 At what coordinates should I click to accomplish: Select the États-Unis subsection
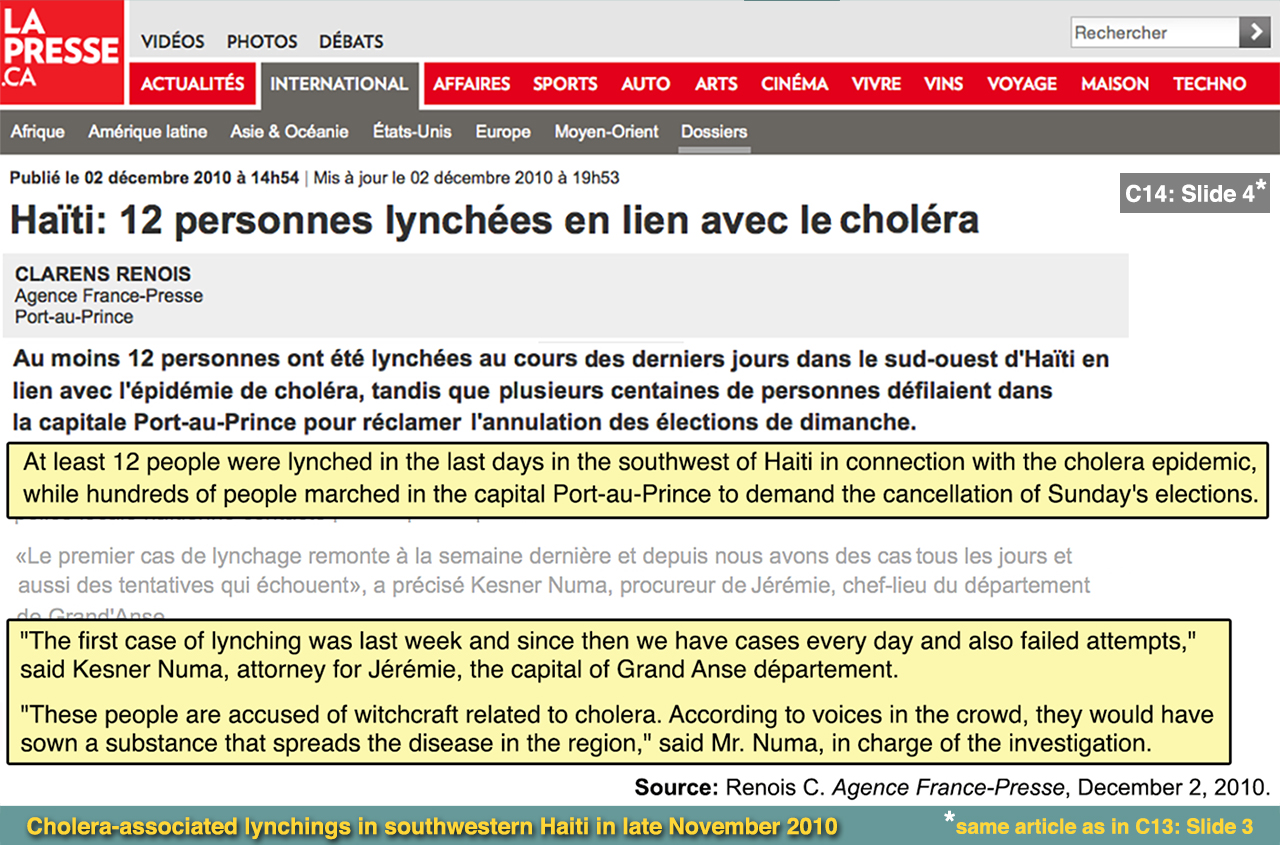pyautogui.click(x=412, y=132)
